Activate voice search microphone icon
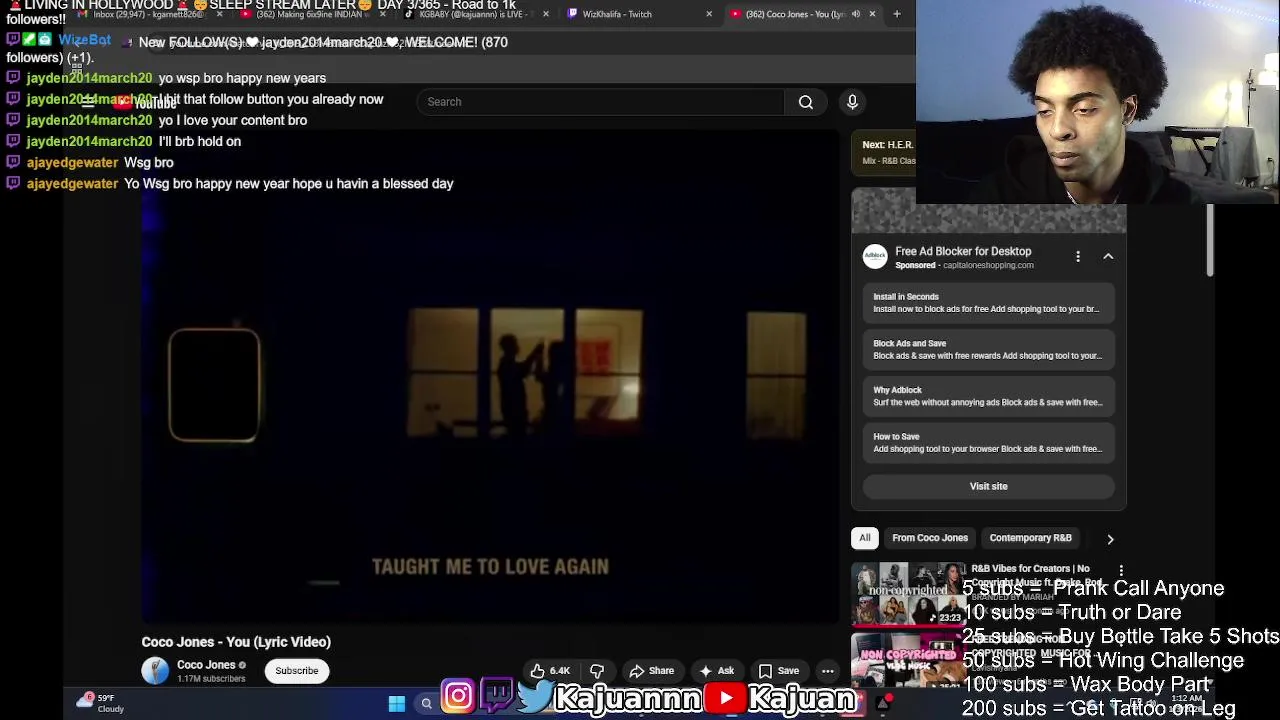The width and height of the screenshot is (1280, 720). 852,102
